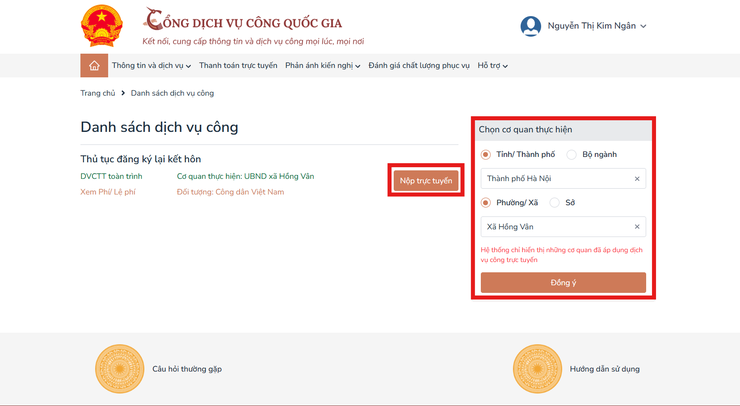Open Câu hỏi thường gặp emblem icon
This screenshot has width=740, height=406.
click(x=119, y=369)
